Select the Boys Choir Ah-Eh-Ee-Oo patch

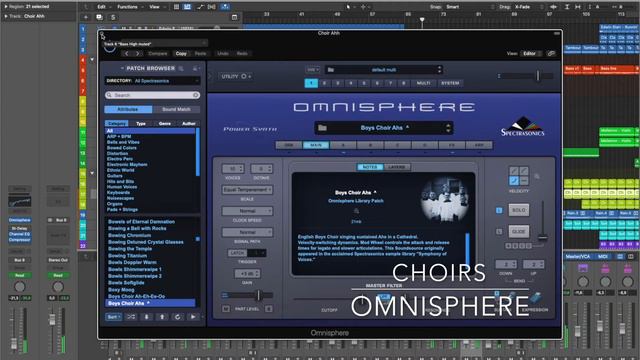pos(136,296)
